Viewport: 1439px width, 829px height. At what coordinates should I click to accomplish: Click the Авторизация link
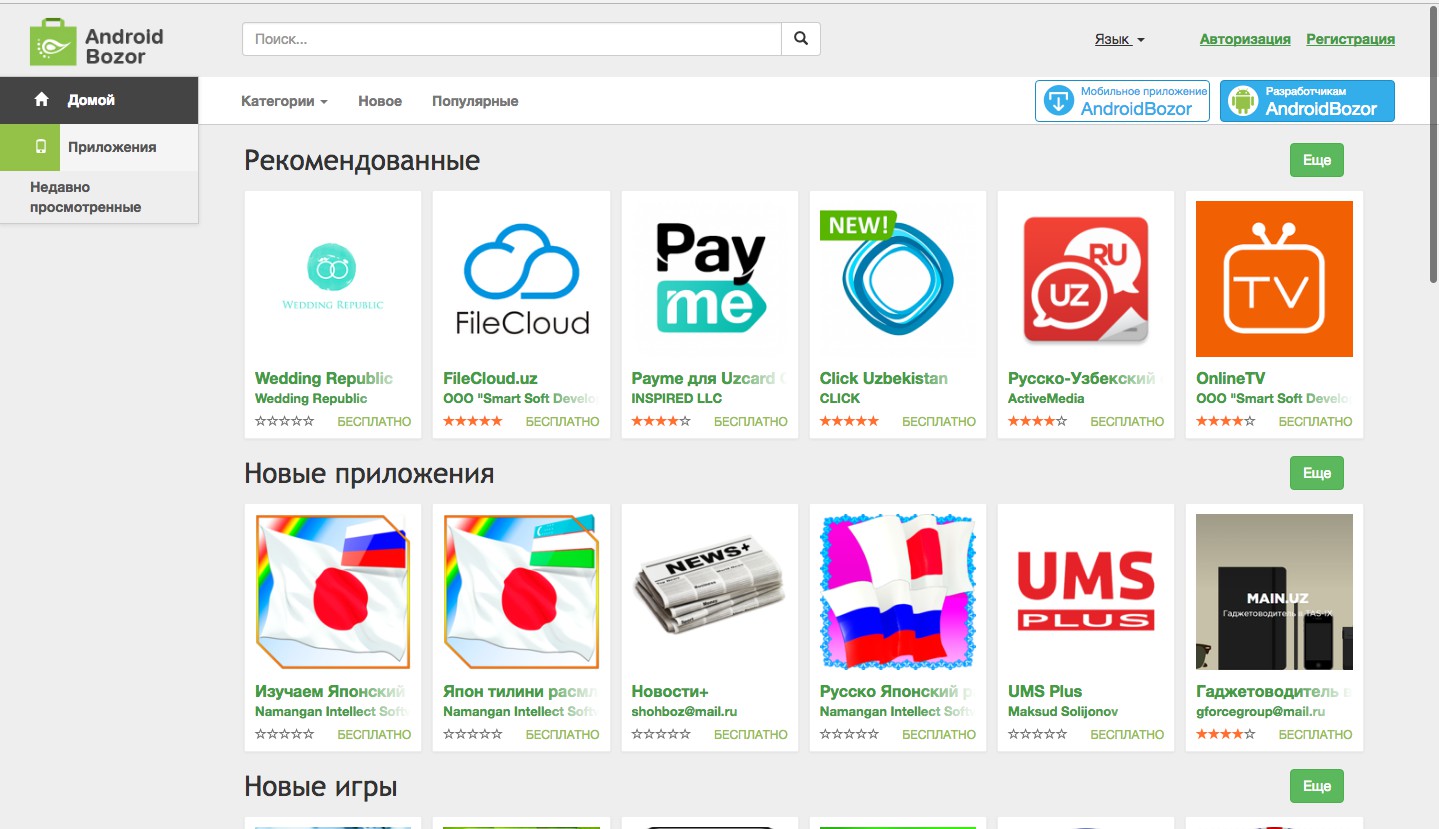(x=1245, y=40)
